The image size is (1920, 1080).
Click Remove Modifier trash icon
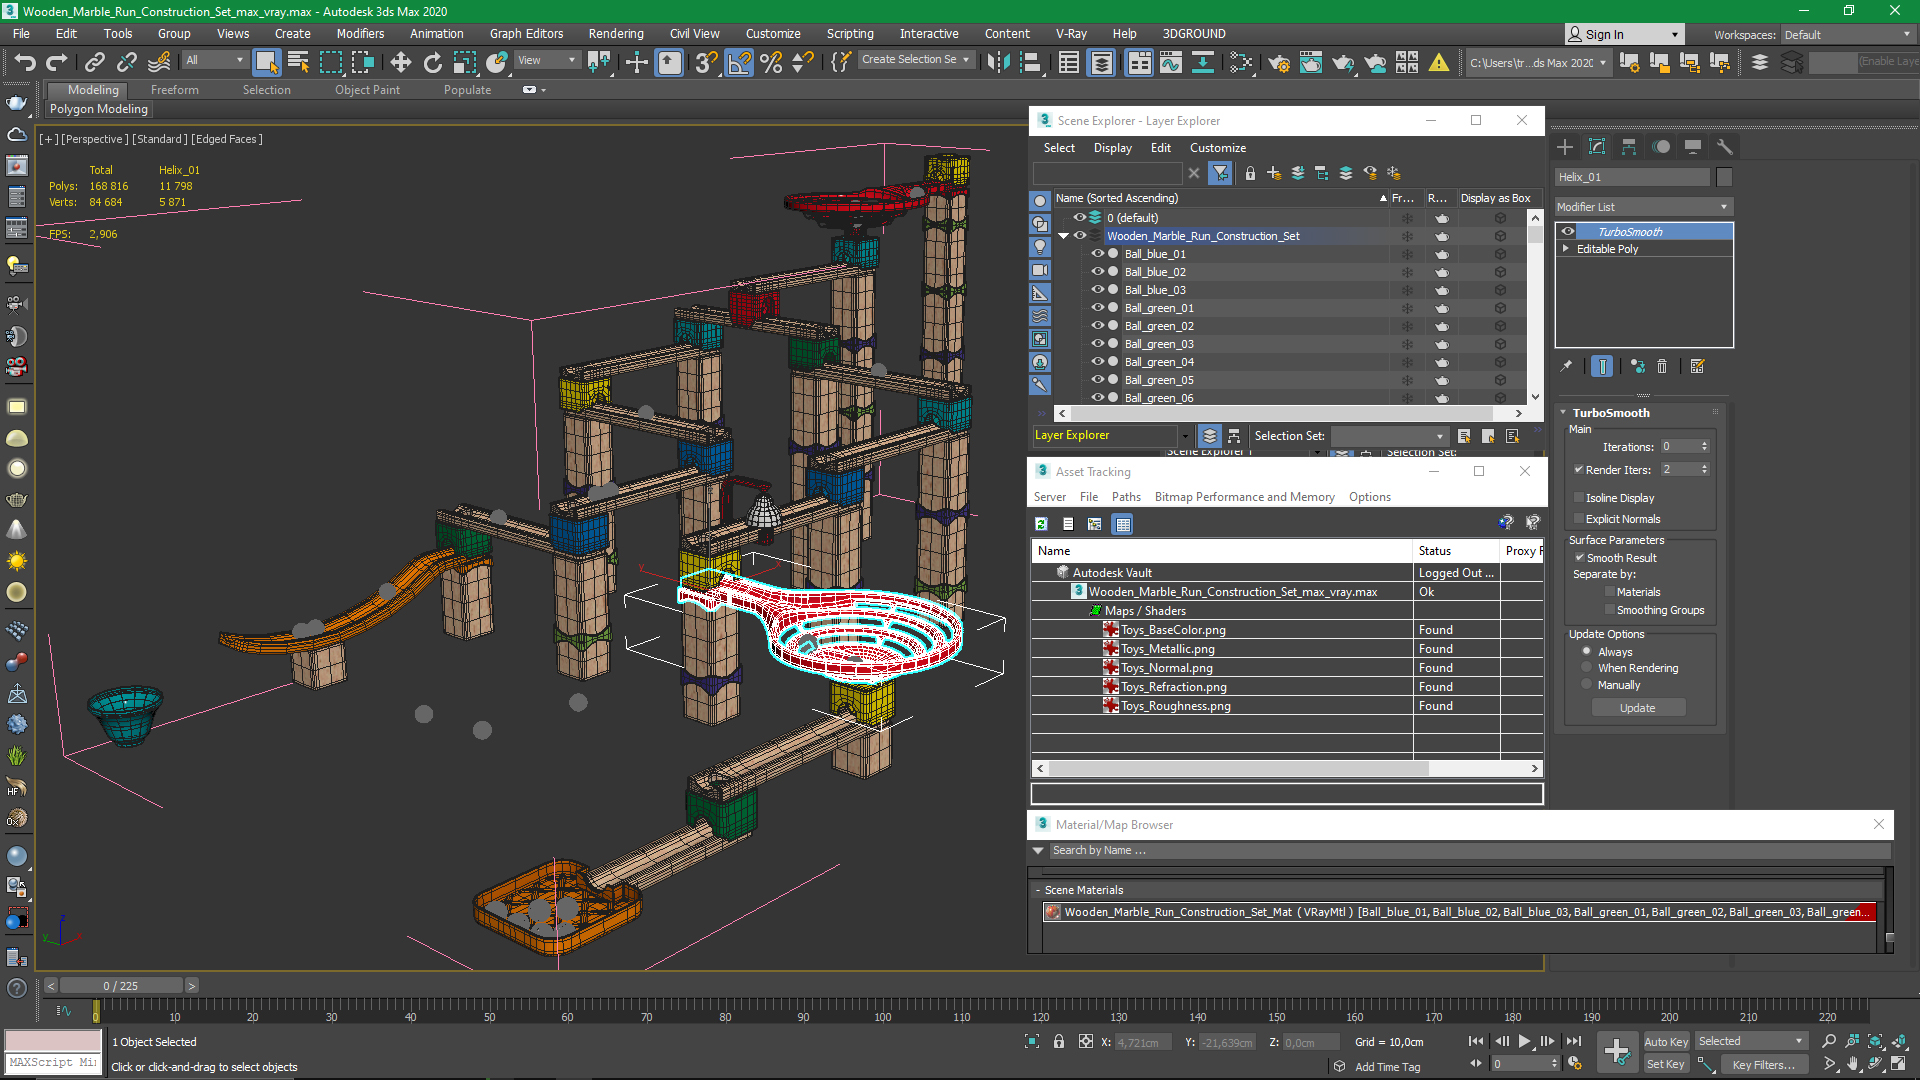(1662, 367)
